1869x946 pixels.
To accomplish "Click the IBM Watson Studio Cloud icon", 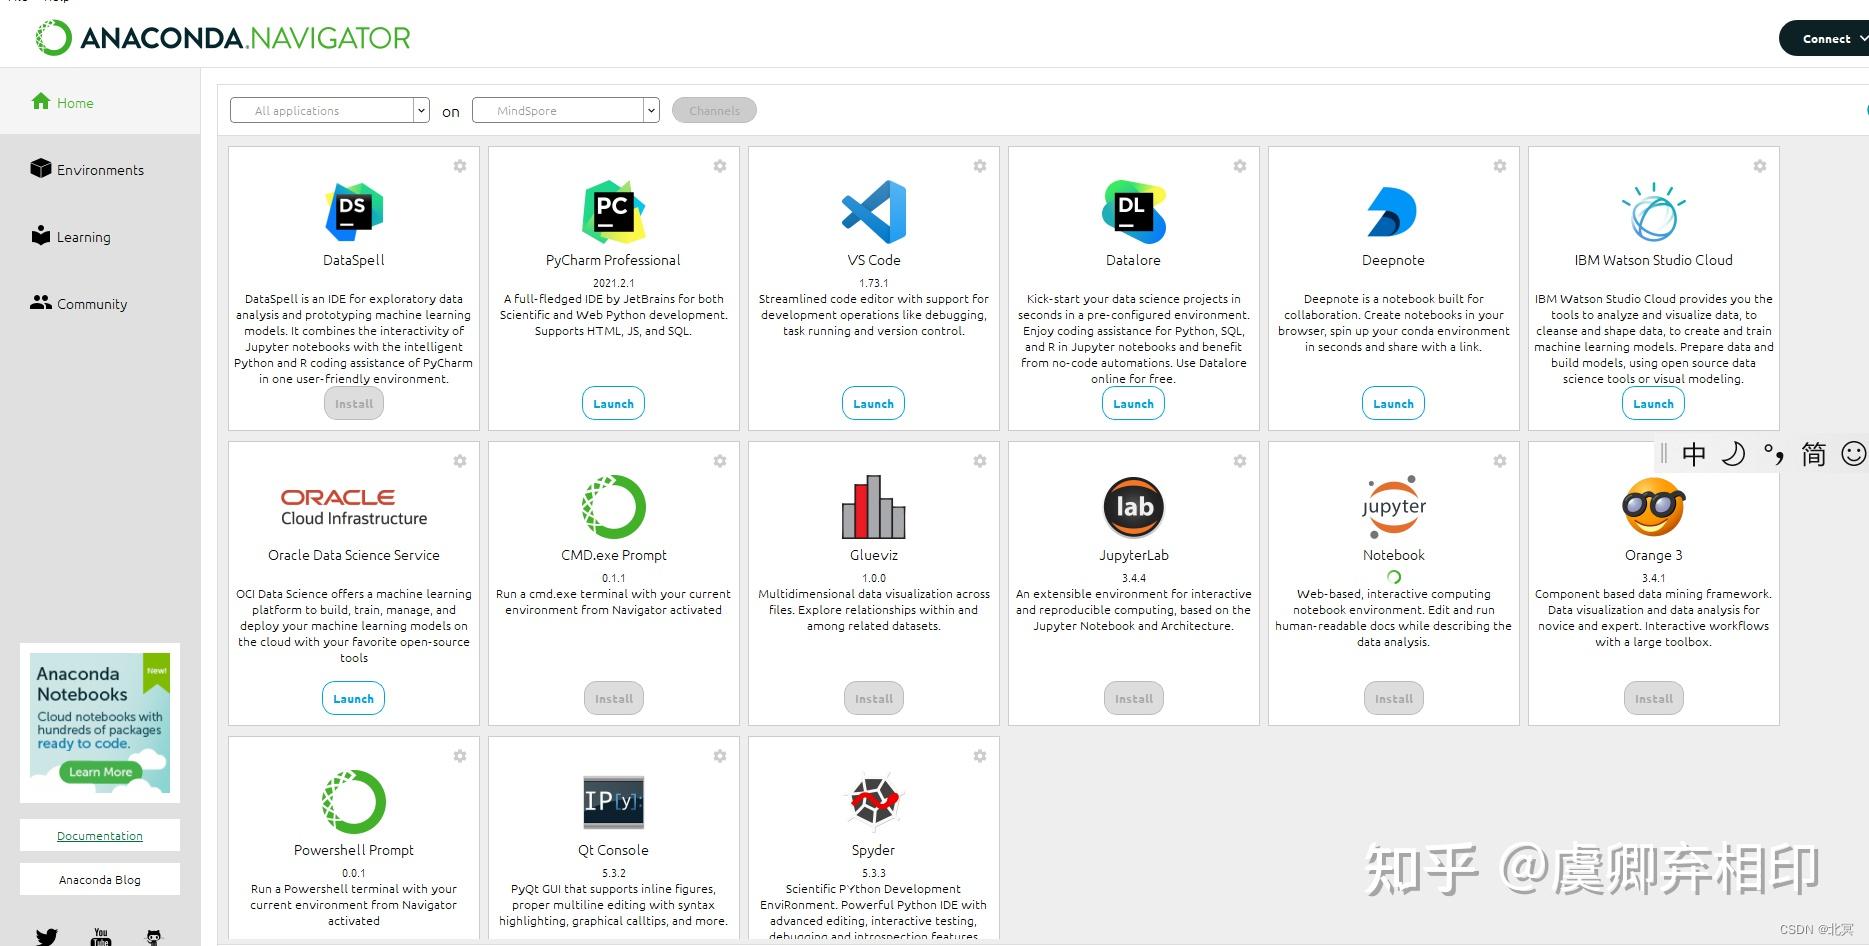I will 1653,212.
